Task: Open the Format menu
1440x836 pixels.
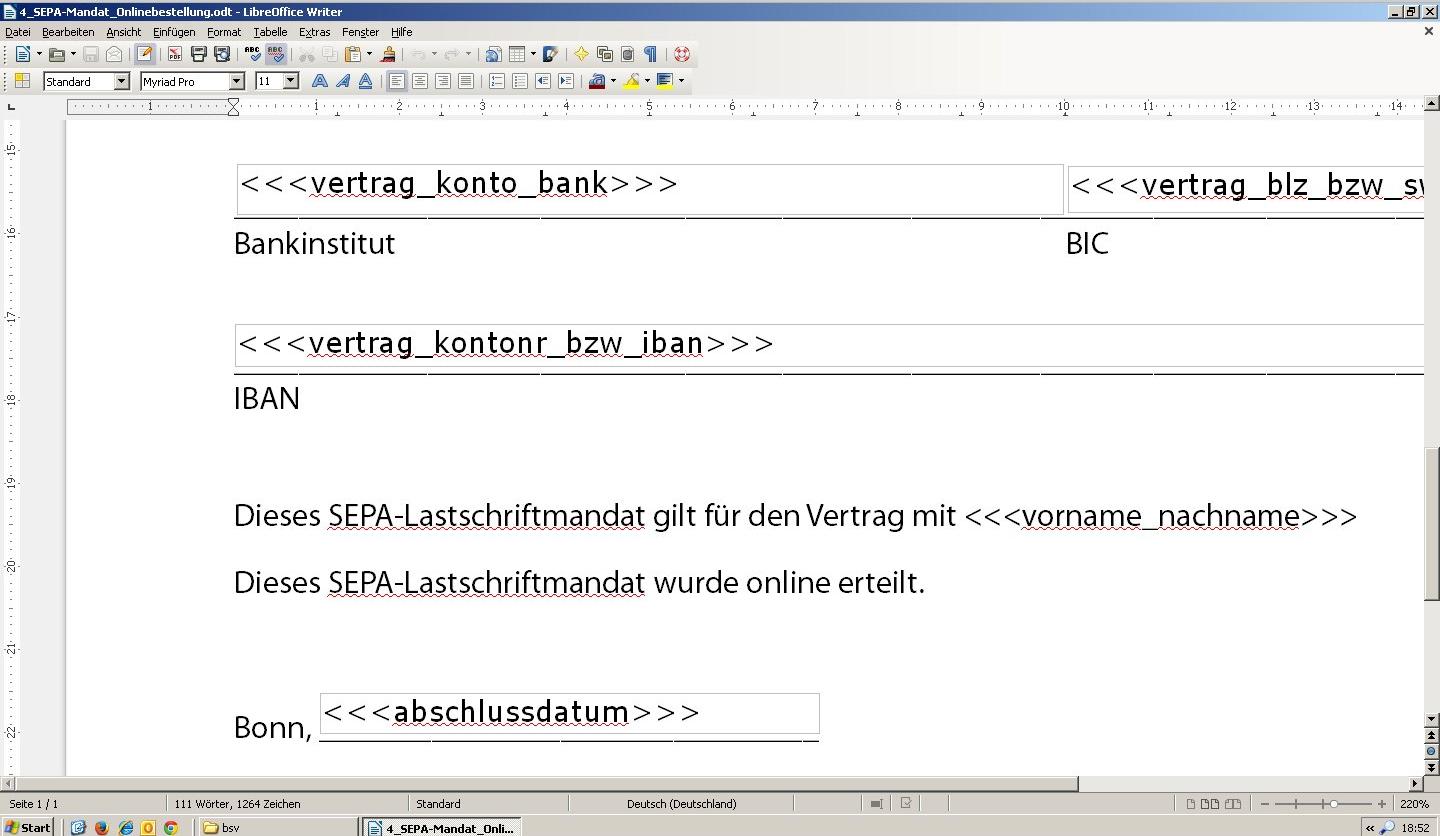Action: [x=224, y=32]
